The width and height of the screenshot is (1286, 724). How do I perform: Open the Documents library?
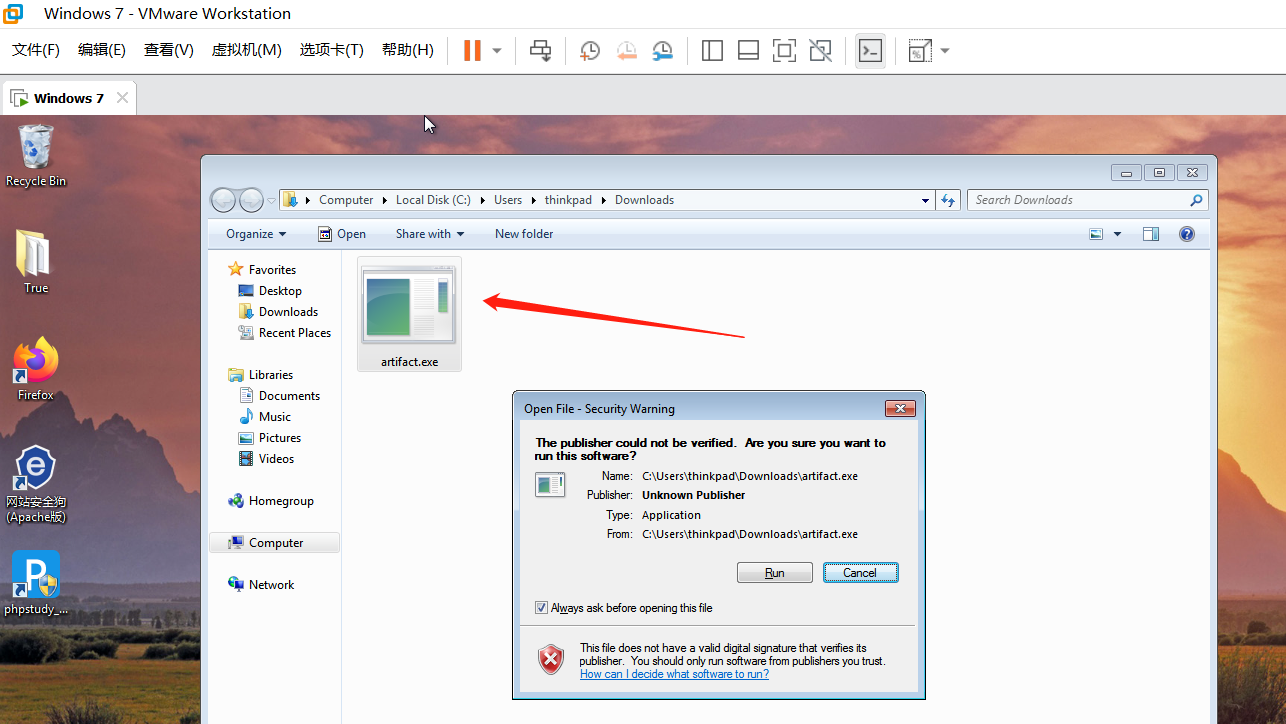(x=279, y=396)
